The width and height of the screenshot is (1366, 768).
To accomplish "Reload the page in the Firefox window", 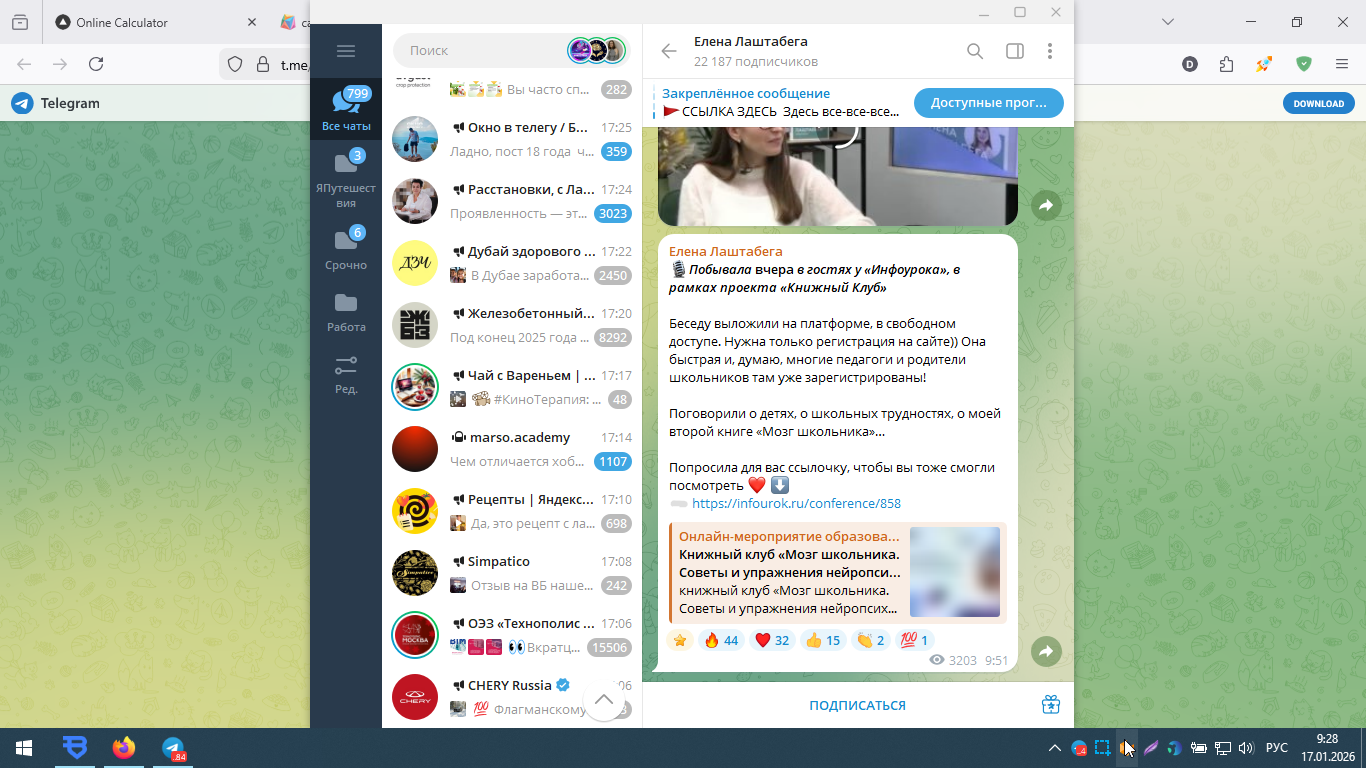I will (96, 64).
